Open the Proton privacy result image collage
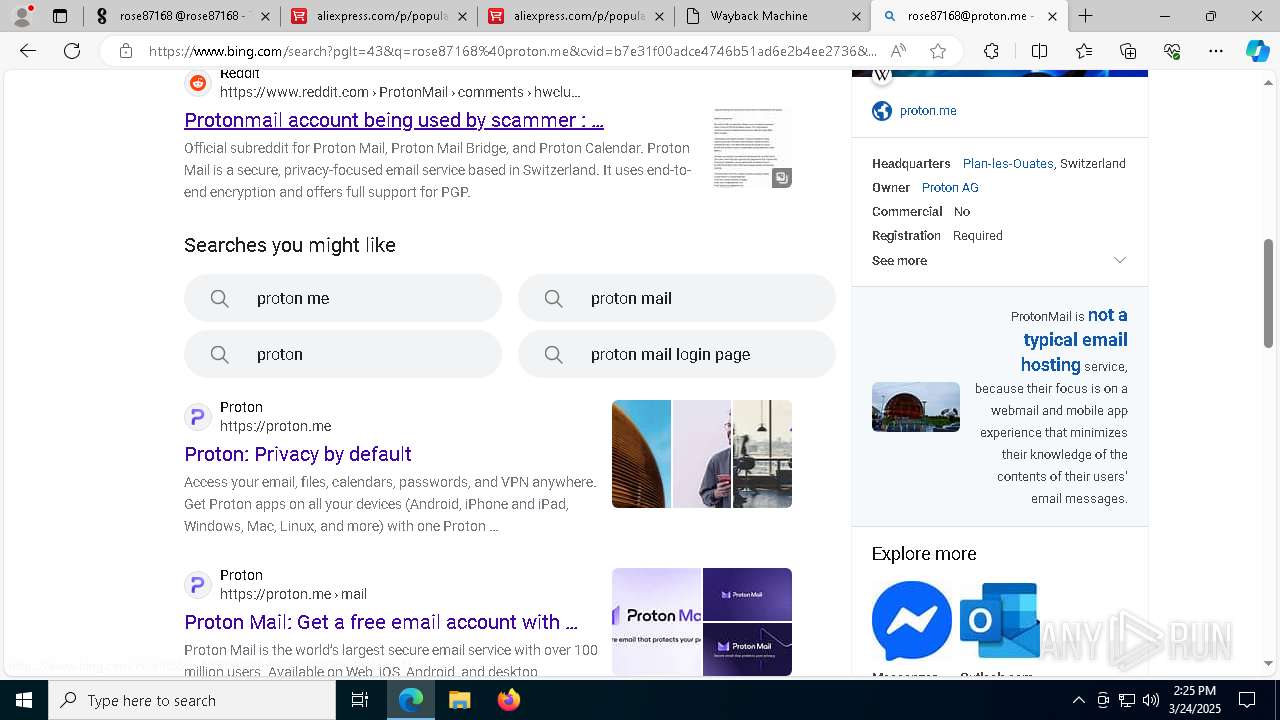Viewport: 1280px width, 720px height. pos(702,454)
